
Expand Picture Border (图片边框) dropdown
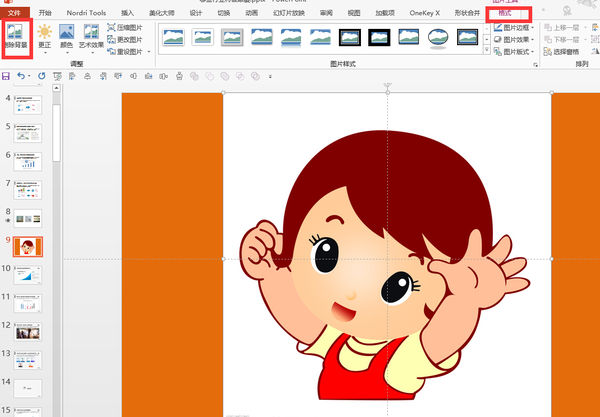tap(532, 28)
